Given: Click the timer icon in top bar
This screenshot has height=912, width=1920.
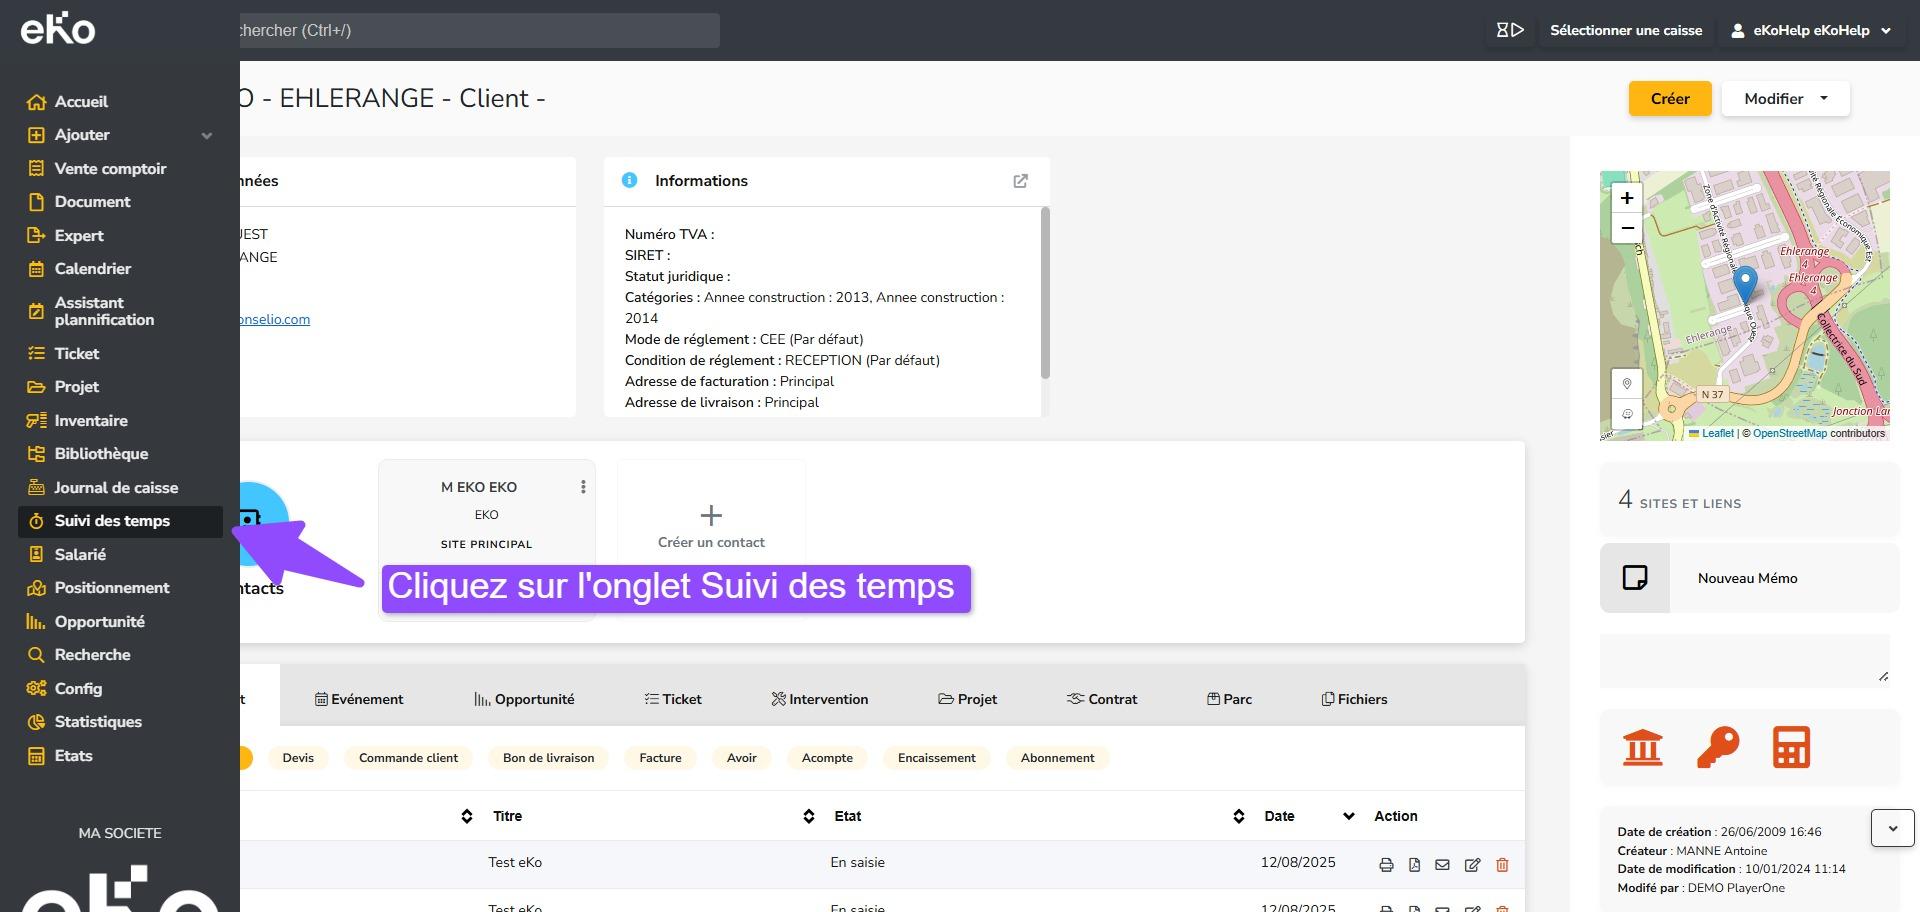Looking at the screenshot, I should [x=1509, y=30].
